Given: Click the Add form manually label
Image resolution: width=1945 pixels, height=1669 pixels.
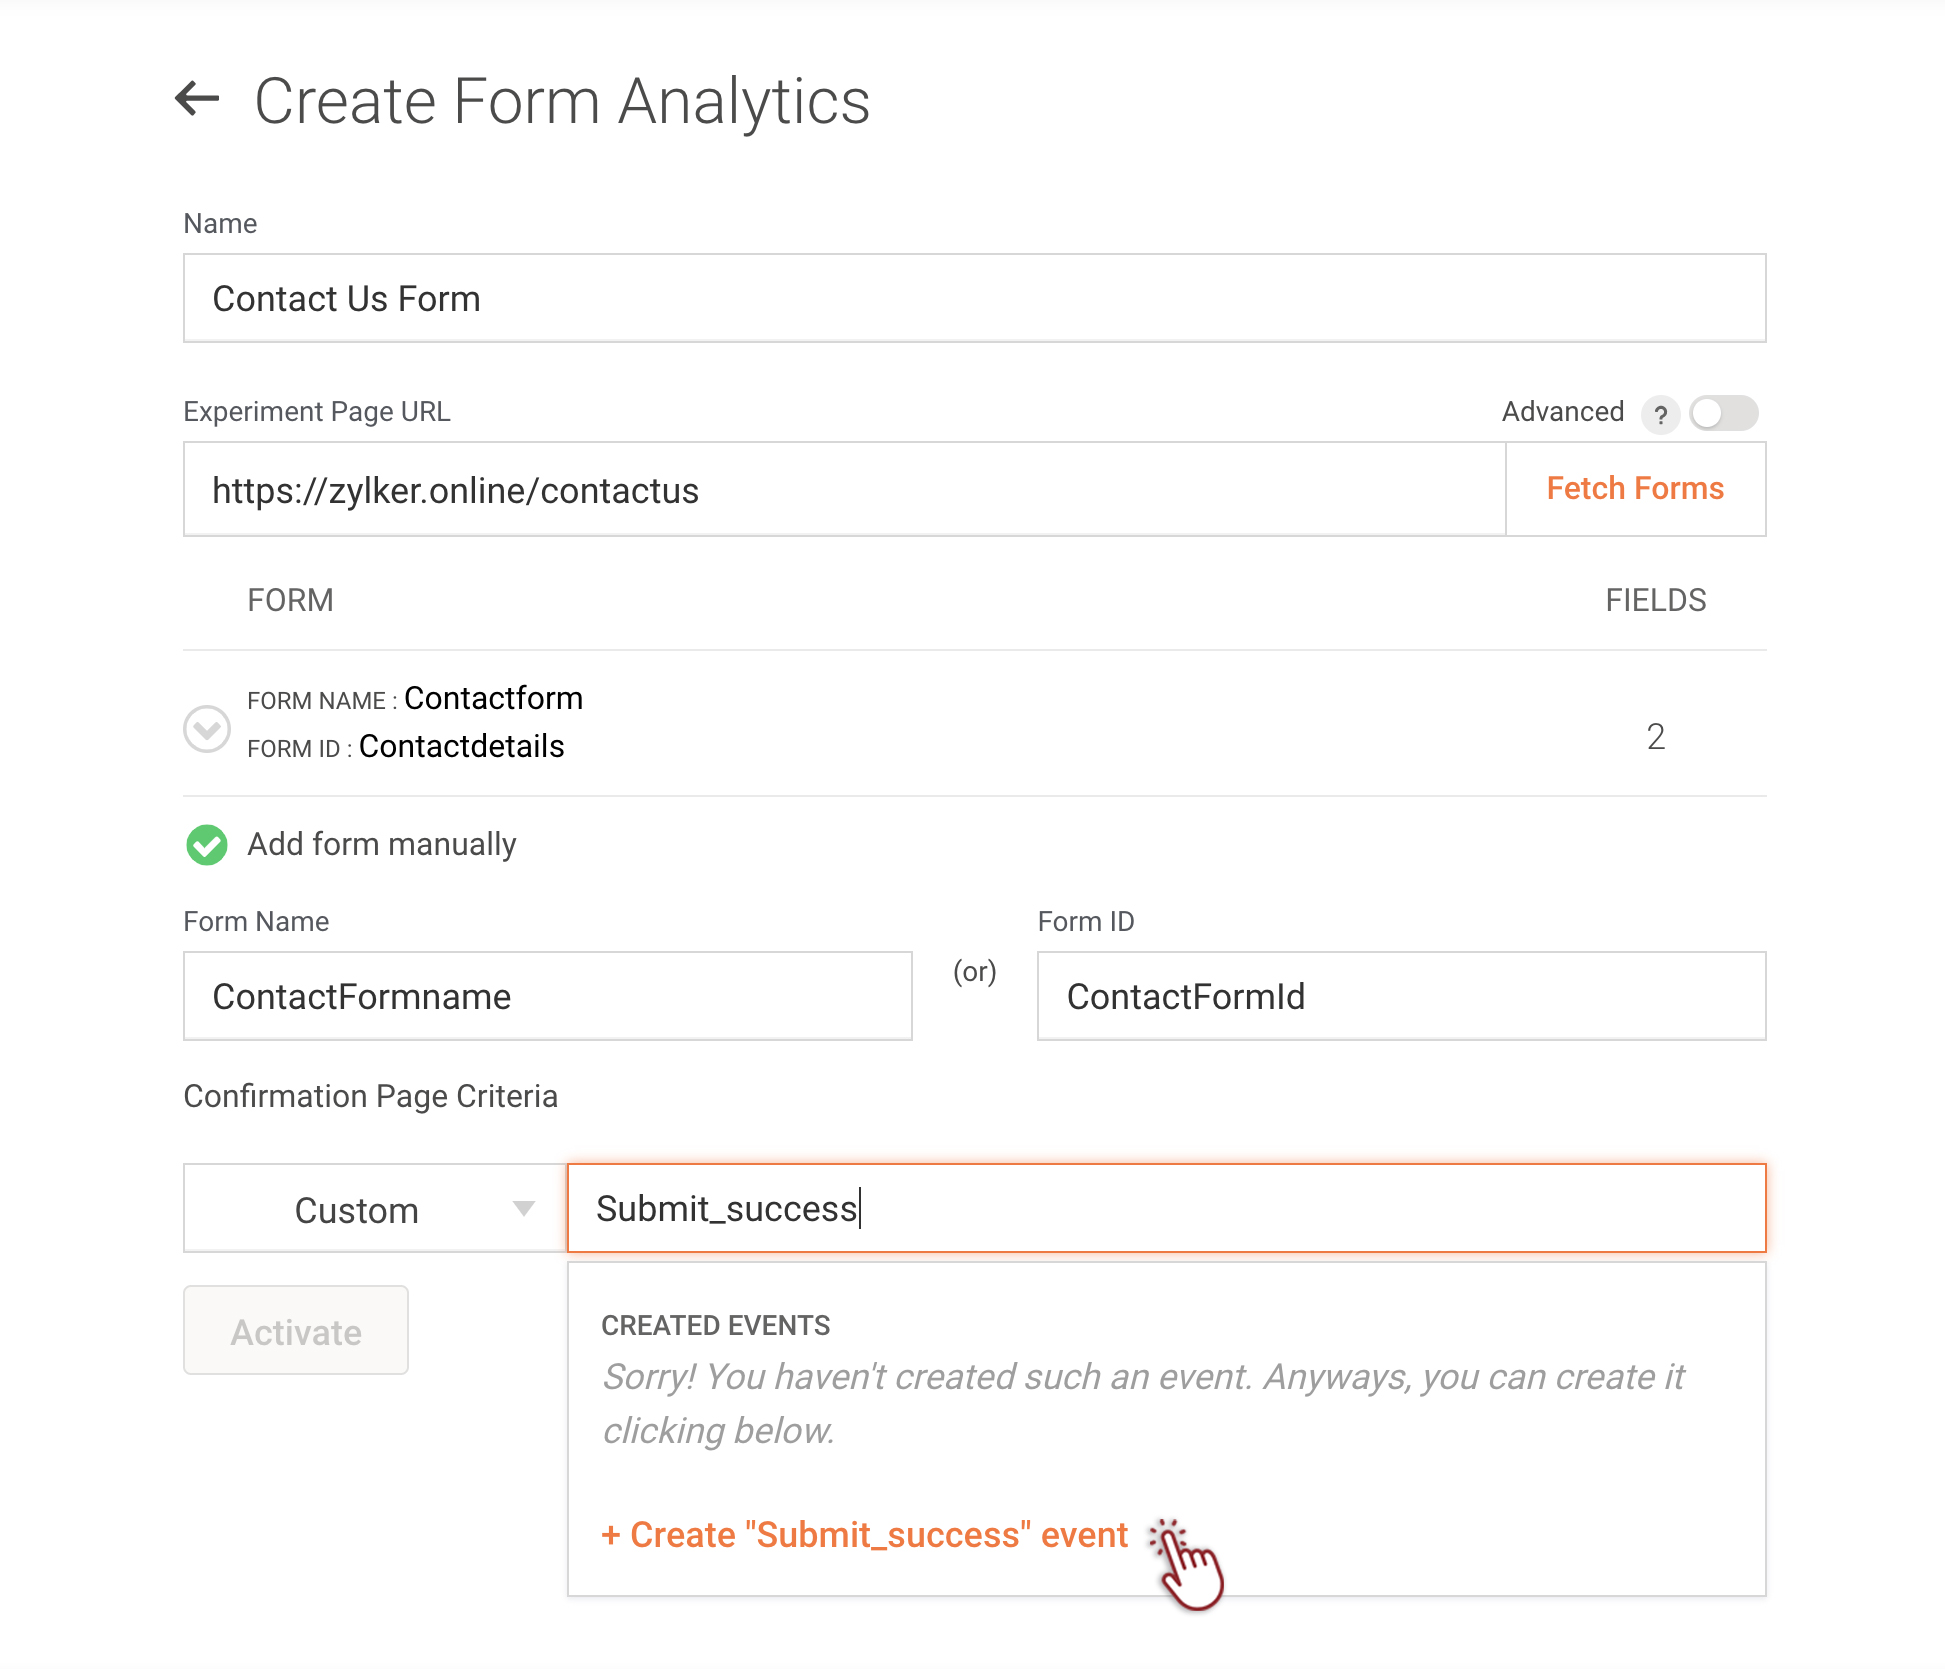Looking at the screenshot, I should tap(382, 845).
